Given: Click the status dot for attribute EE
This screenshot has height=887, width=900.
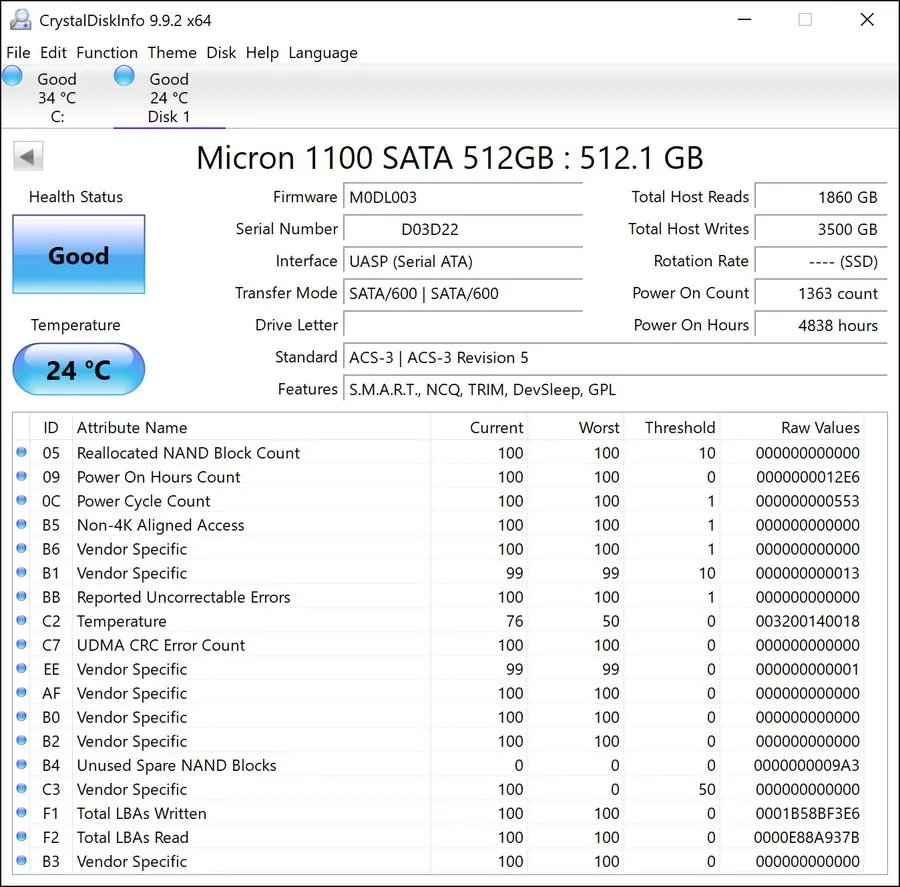Looking at the screenshot, I should tap(22, 668).
